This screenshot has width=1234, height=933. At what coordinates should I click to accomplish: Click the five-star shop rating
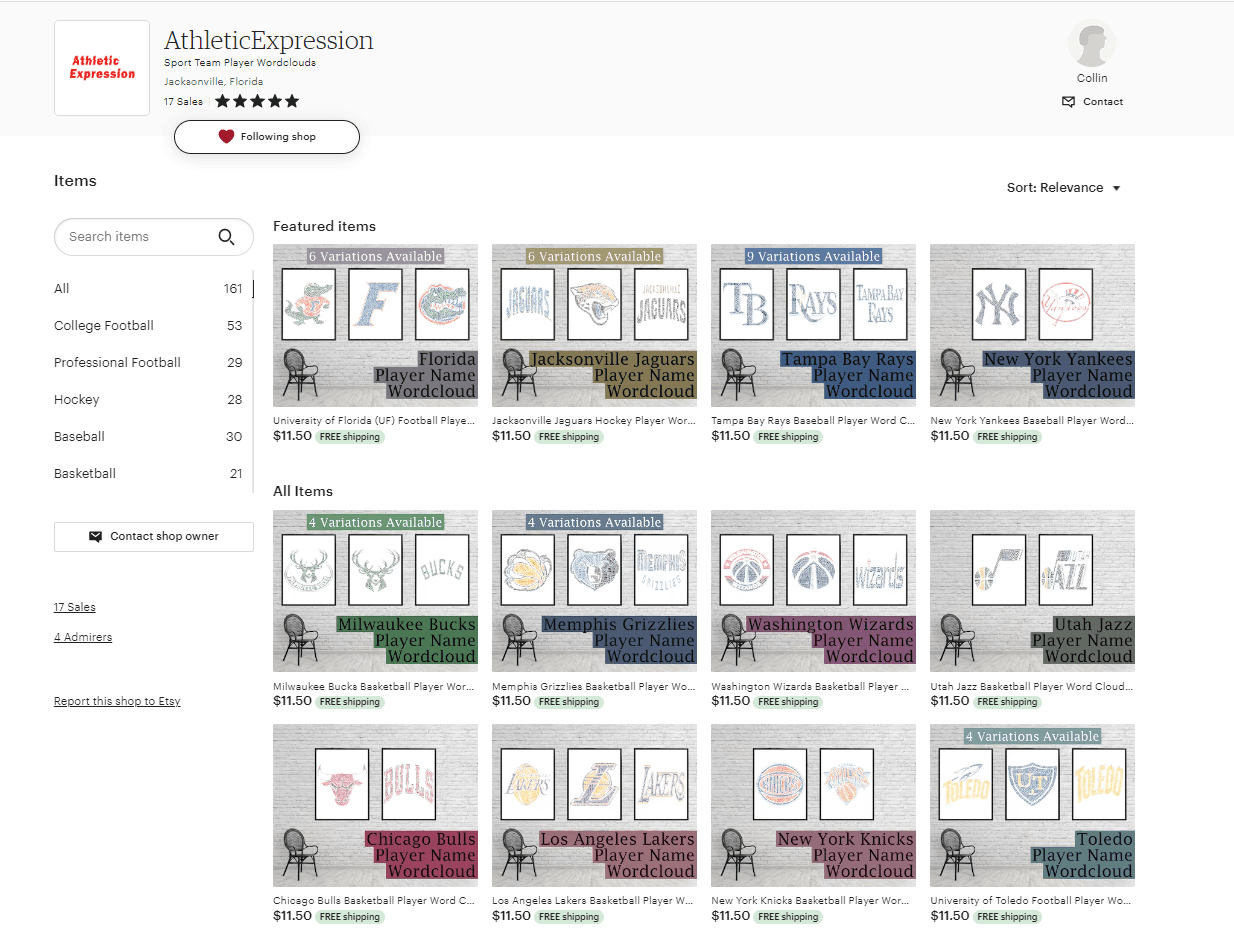click(x=257, y=101)
